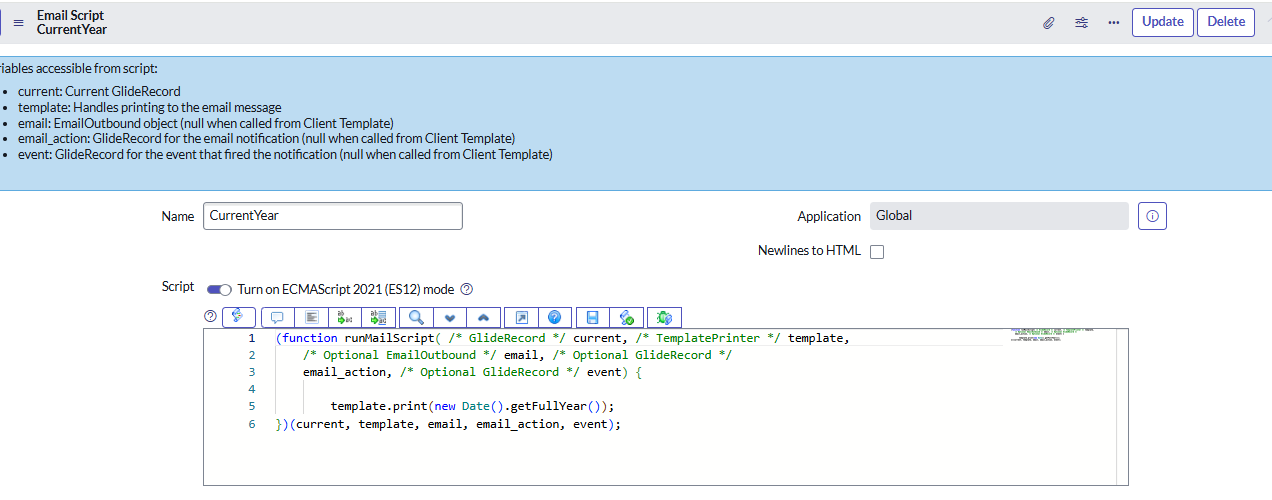Open the script debugger bug icon
This screenshot has height=500, width=1272.
point(664,317)
